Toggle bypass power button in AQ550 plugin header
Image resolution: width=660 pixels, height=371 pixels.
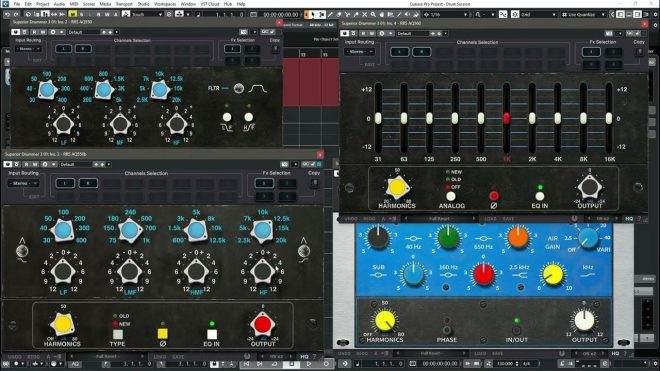click(x=15, y=32)
